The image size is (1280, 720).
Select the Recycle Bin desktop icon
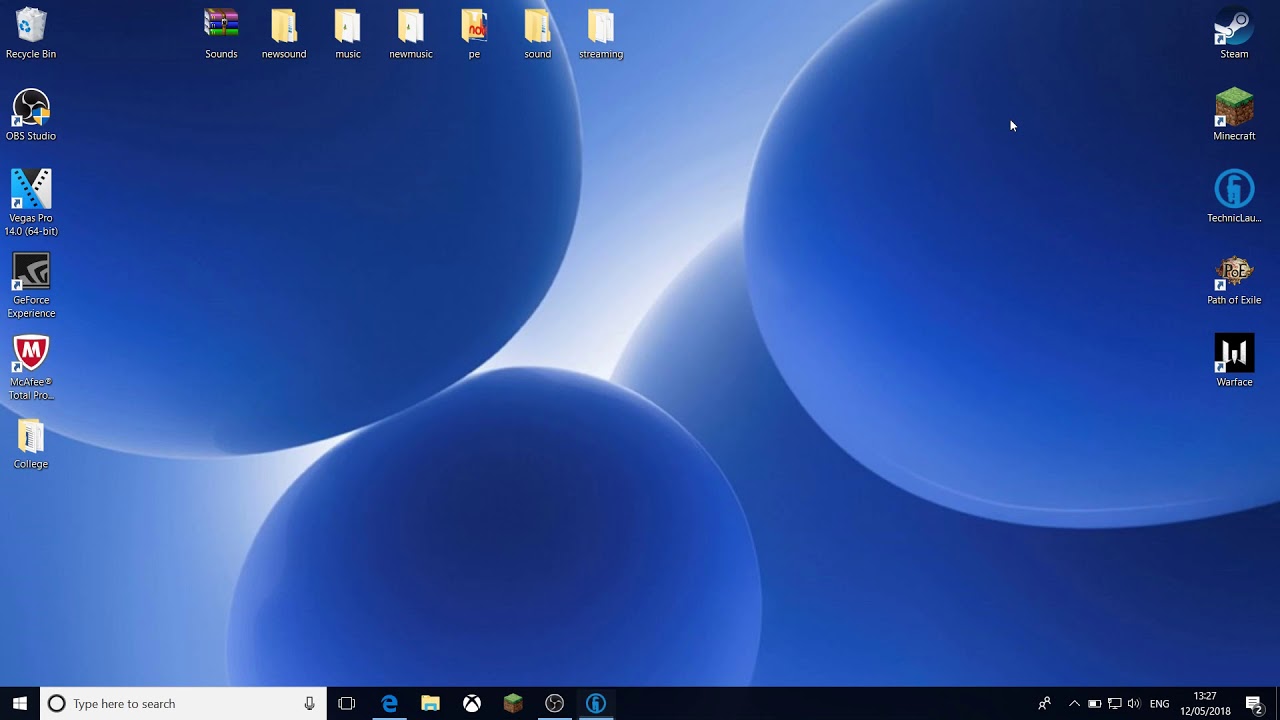pos(31,33)
